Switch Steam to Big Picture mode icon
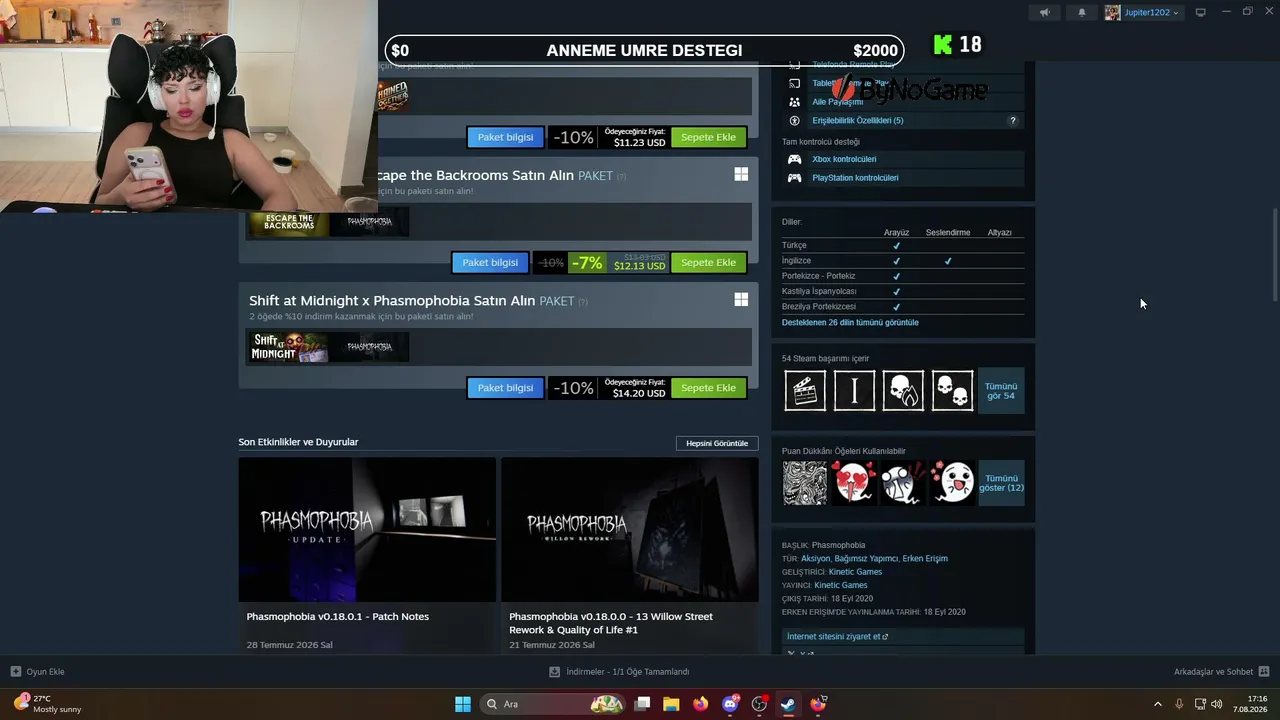 click(1200, 12)
